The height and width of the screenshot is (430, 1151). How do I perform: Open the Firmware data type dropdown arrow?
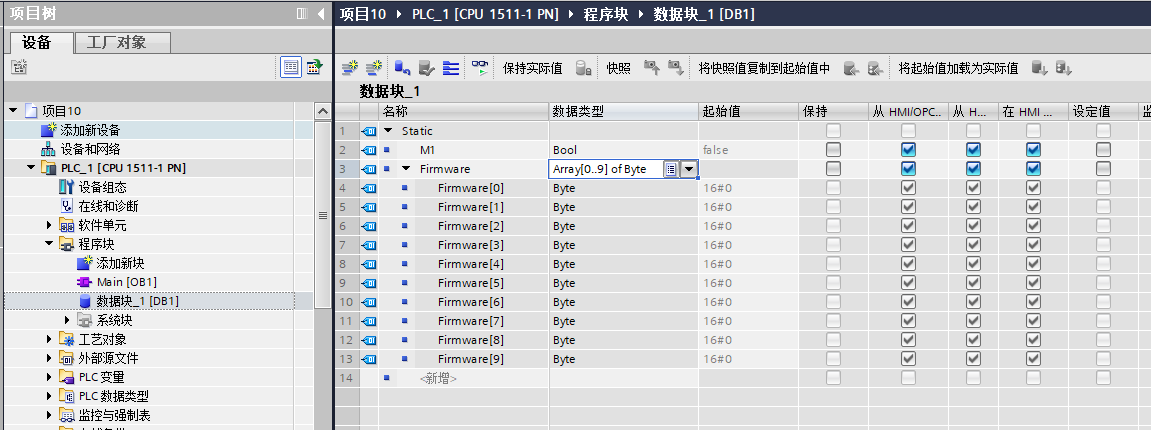tap(689, 169)
